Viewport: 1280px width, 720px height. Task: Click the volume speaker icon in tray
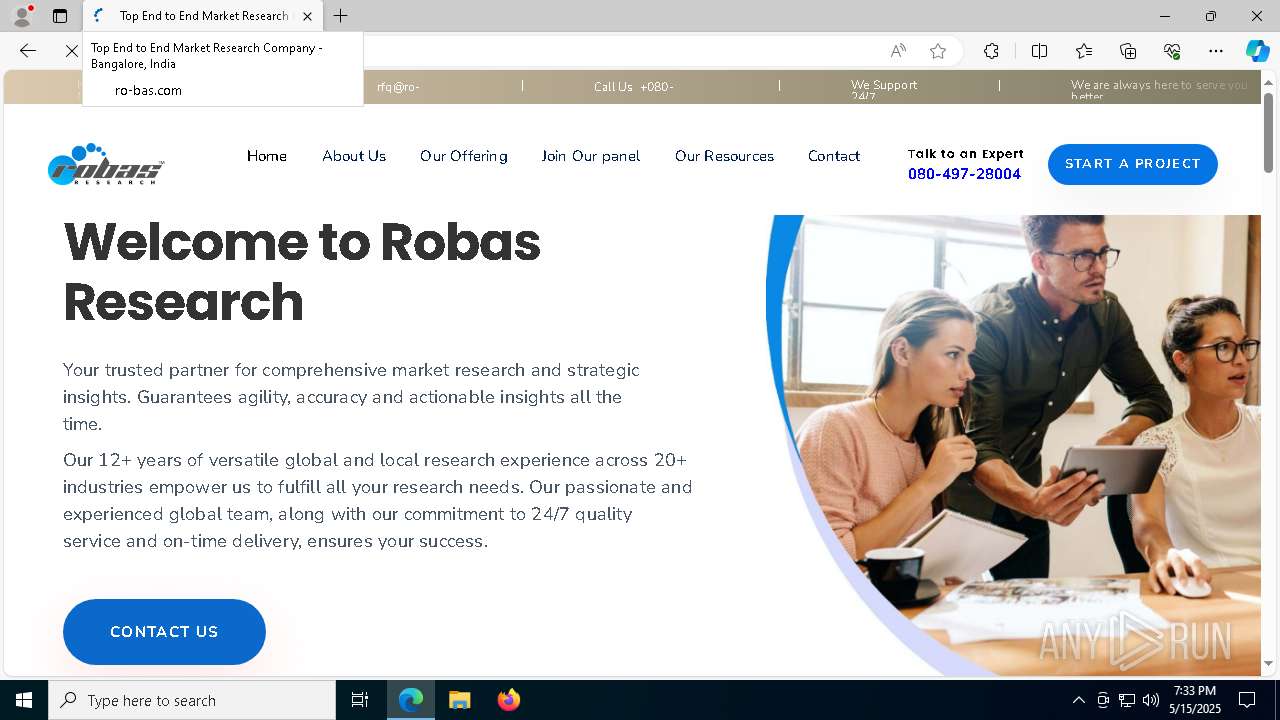(x=1151, y=700)
